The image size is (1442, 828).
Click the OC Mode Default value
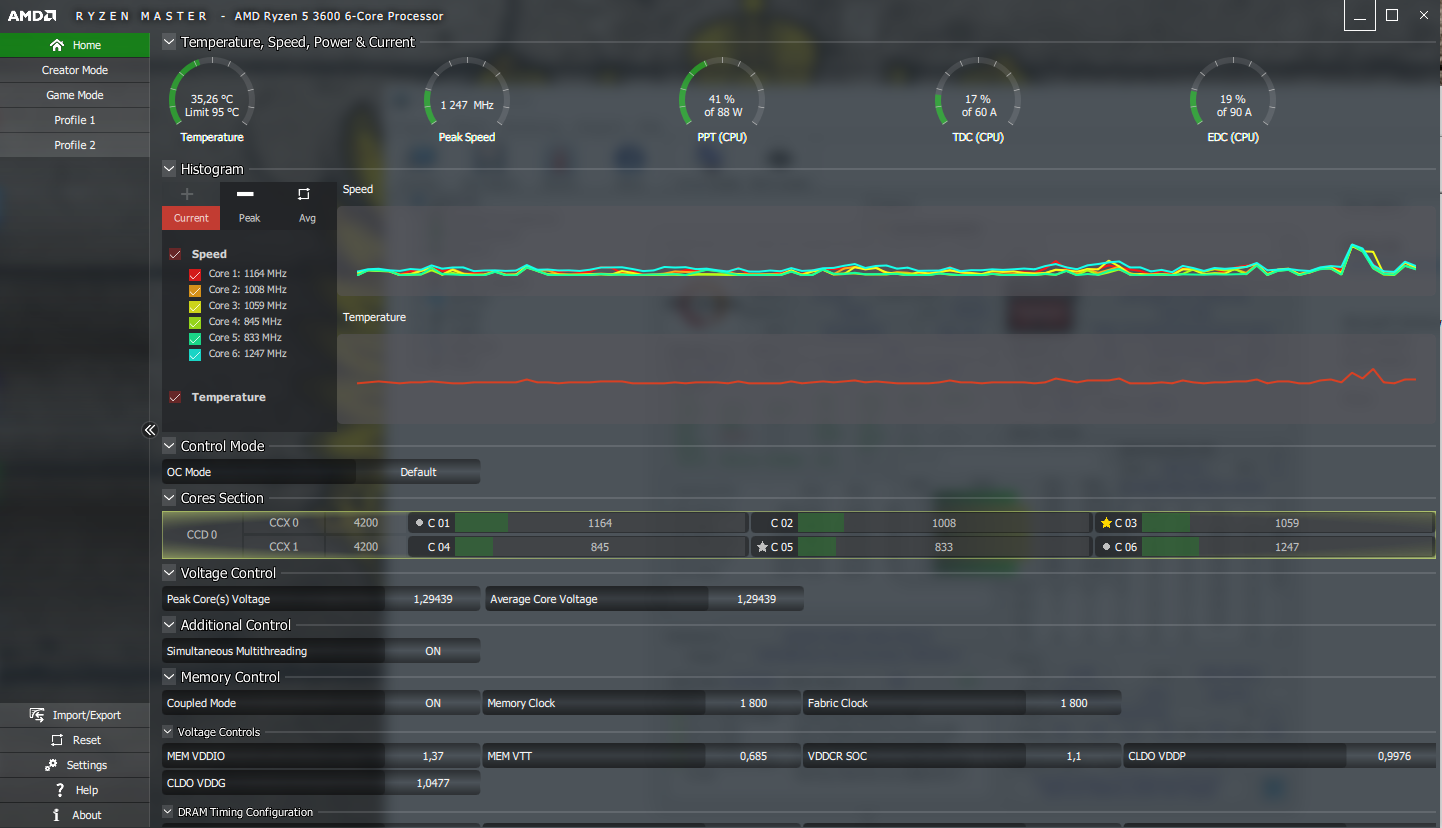coord(418,472)
